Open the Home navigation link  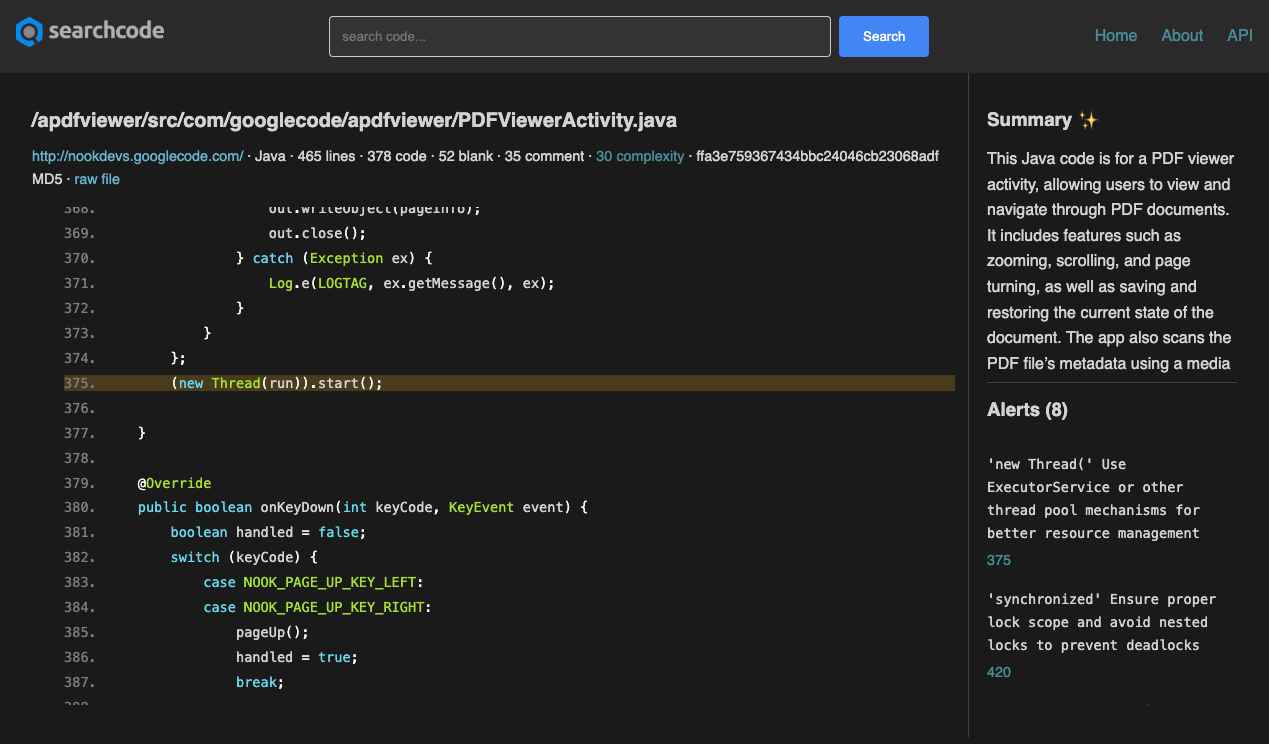point(1116,35)
